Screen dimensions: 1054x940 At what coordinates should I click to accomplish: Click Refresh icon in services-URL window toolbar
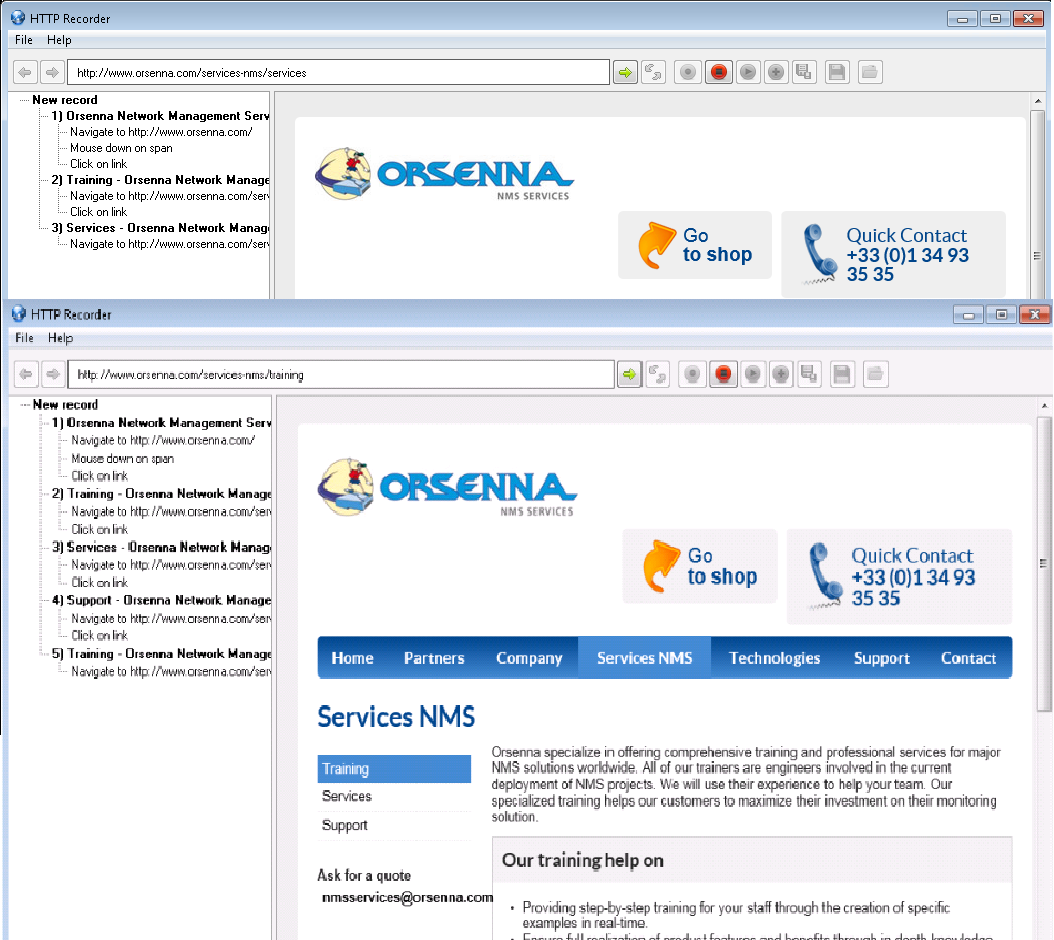tap(653, 73)
